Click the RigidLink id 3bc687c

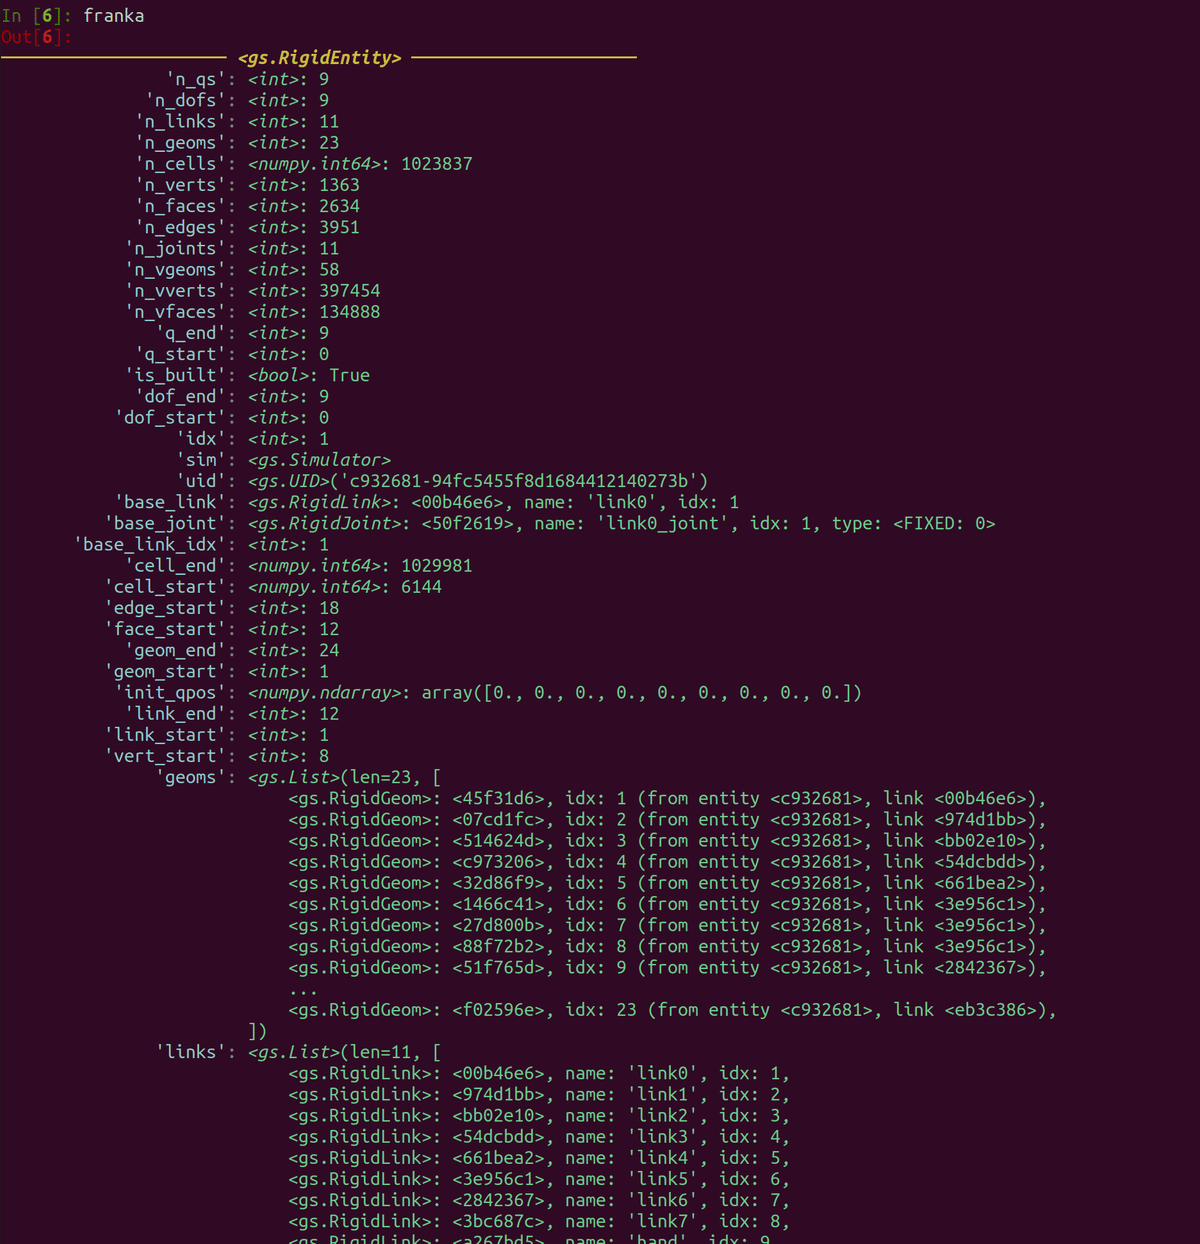point(498,1221)
